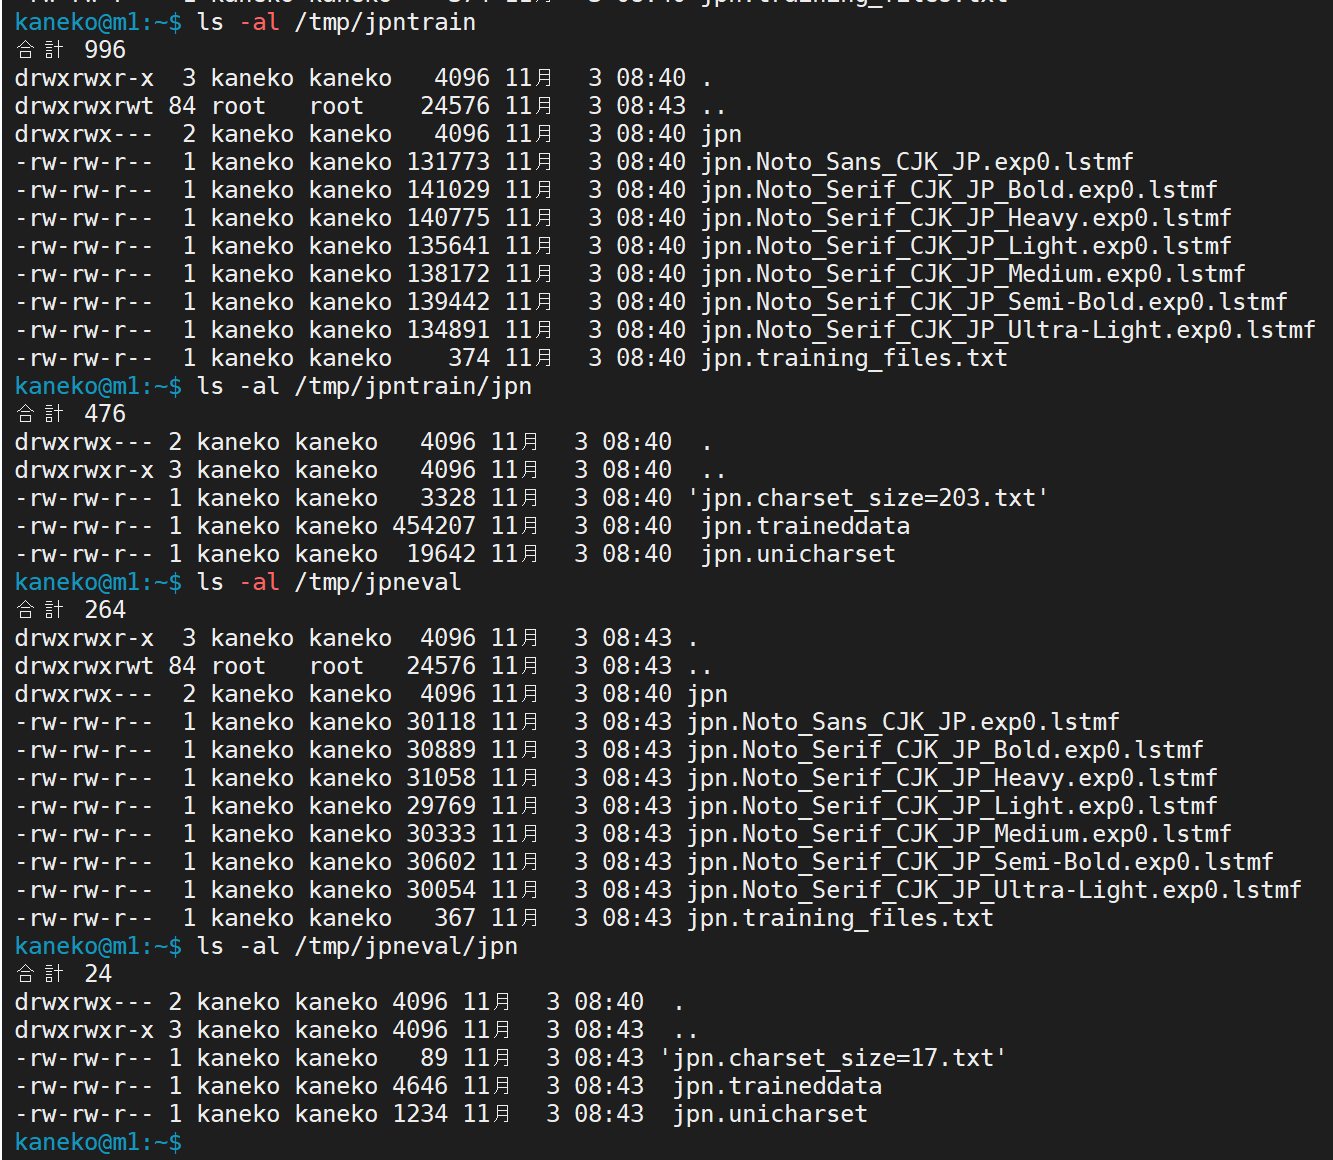1333x1160 pixels.
Task: Click the jpn directory under the jpntrain listing
Action: point(721,134)
